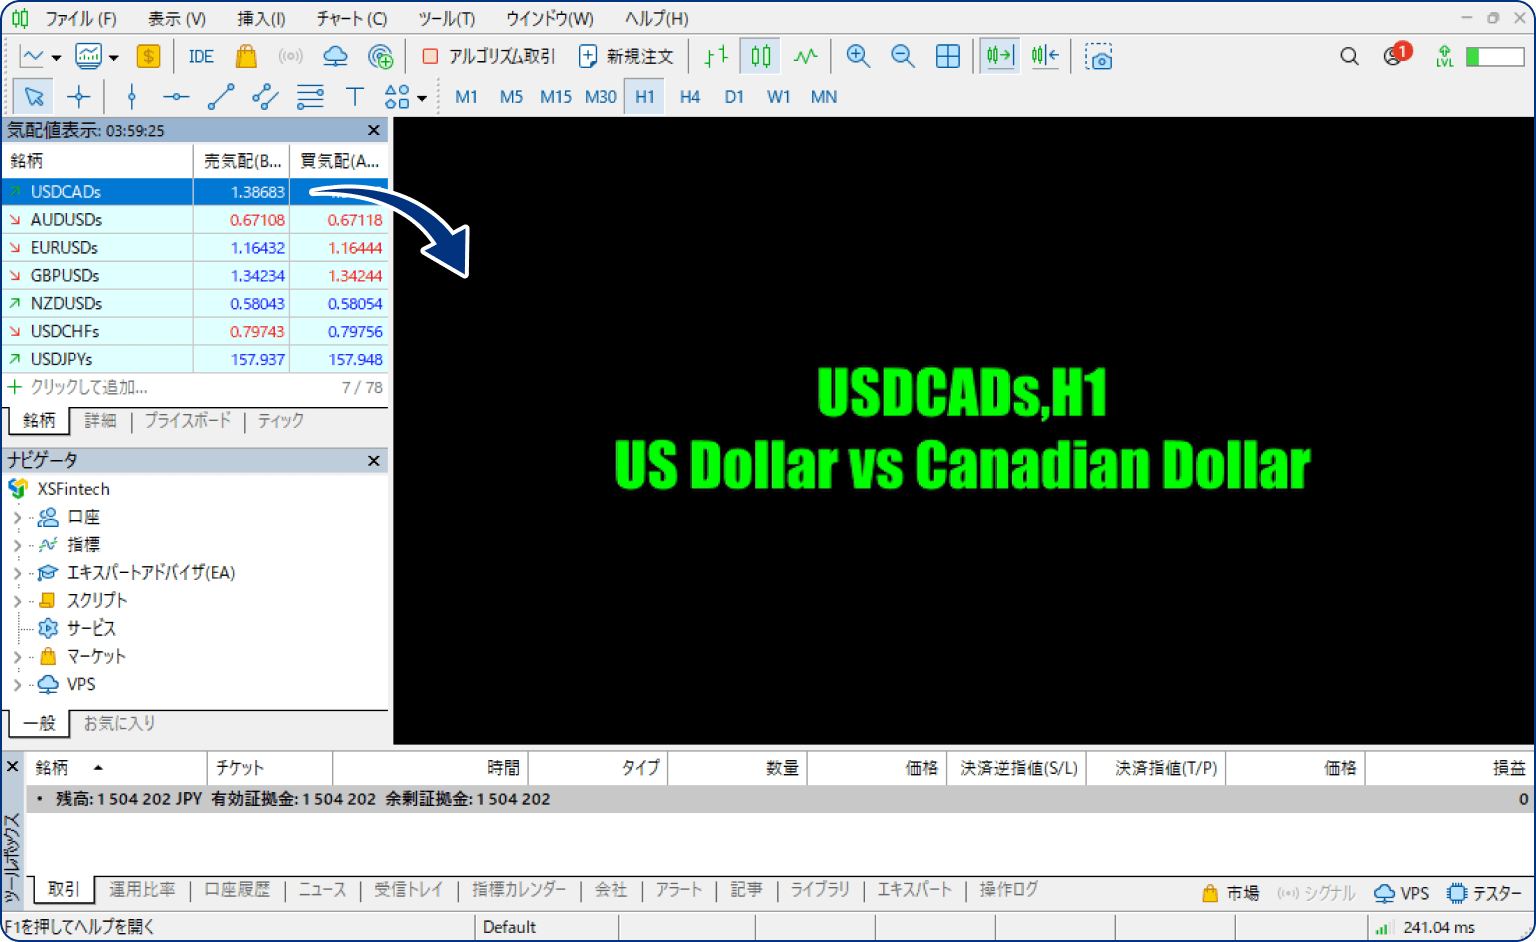Screen dimensions: 1536x942
Task: Switch to the 口座履歴 tab
Action: 237,889
